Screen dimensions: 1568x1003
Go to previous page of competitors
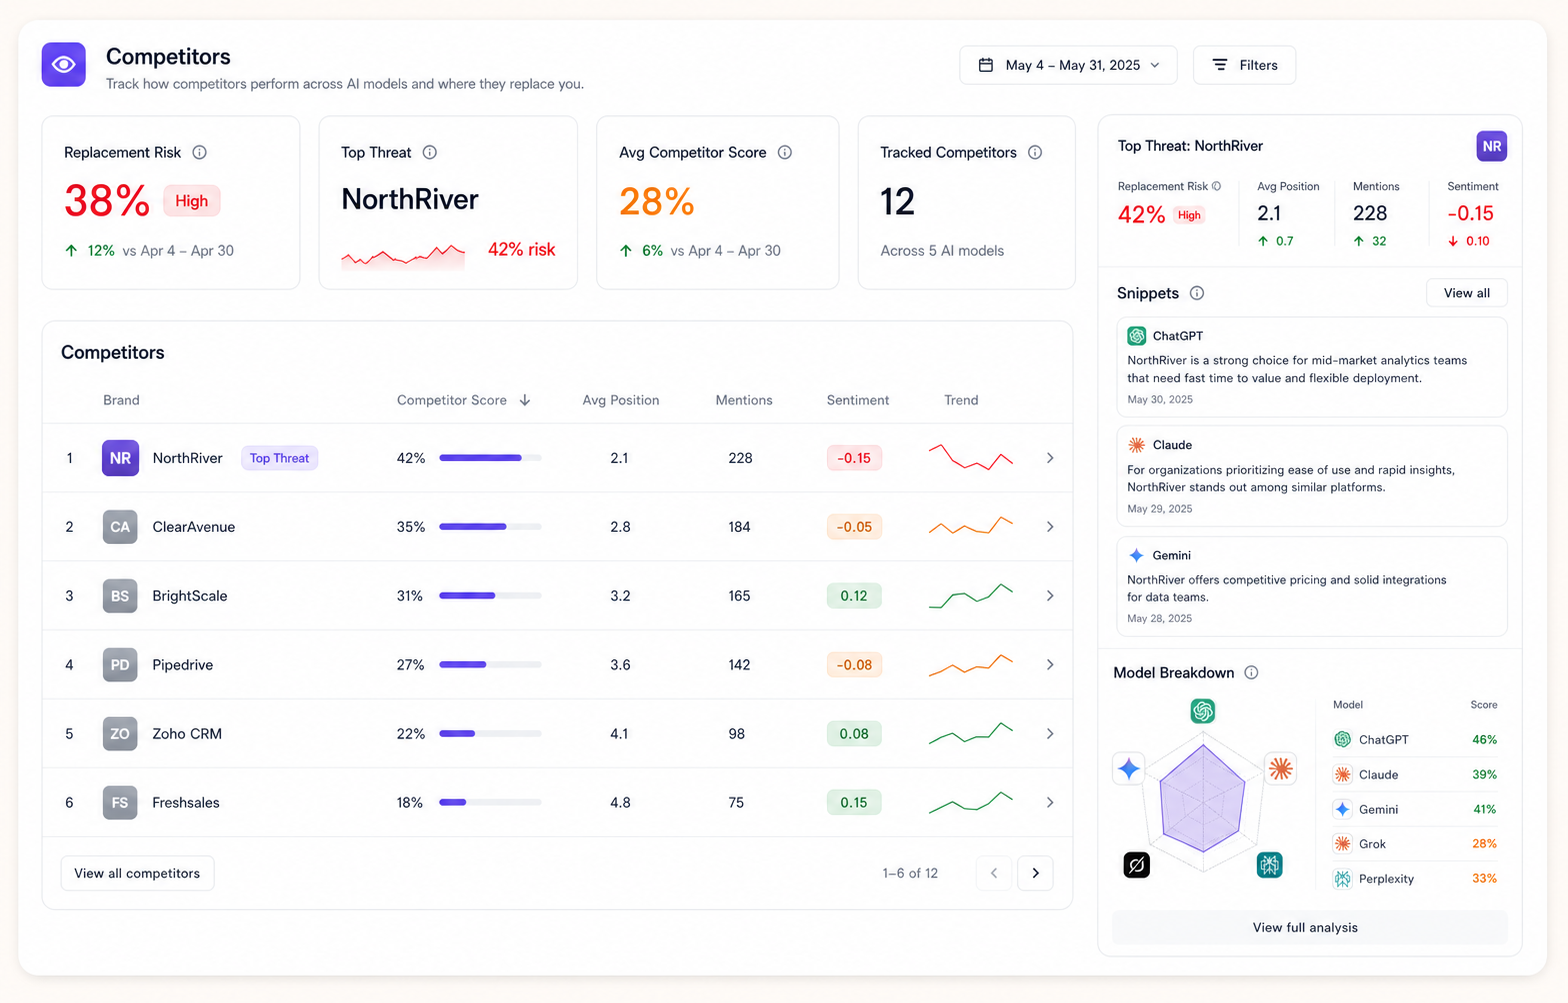point(994,873)
